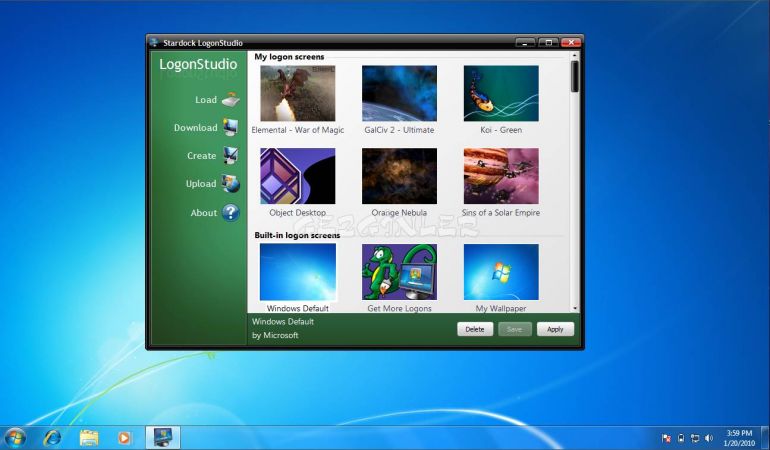Viewport: 770px width, 450px height.
Task: Click the power battery tray icon
Action: pos(681,438)
